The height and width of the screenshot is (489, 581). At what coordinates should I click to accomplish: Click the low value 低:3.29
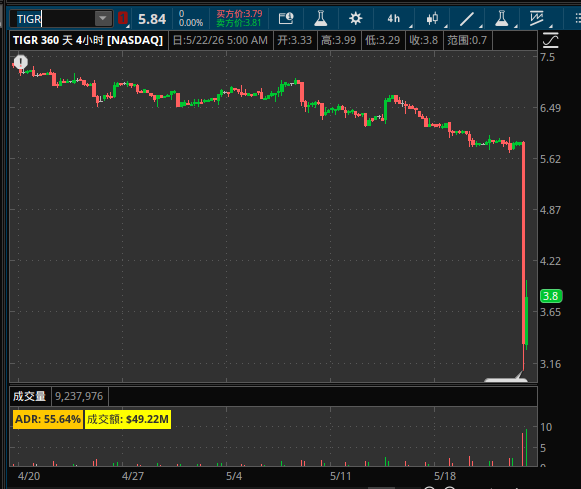click(x=382, y=40)
